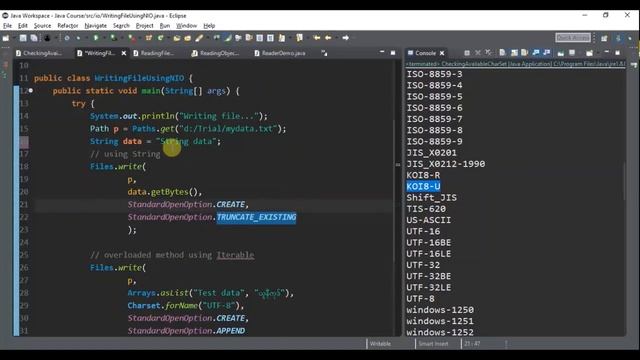
Task: Show the hidden editor tabs list
Action: [x=324, y=53]
